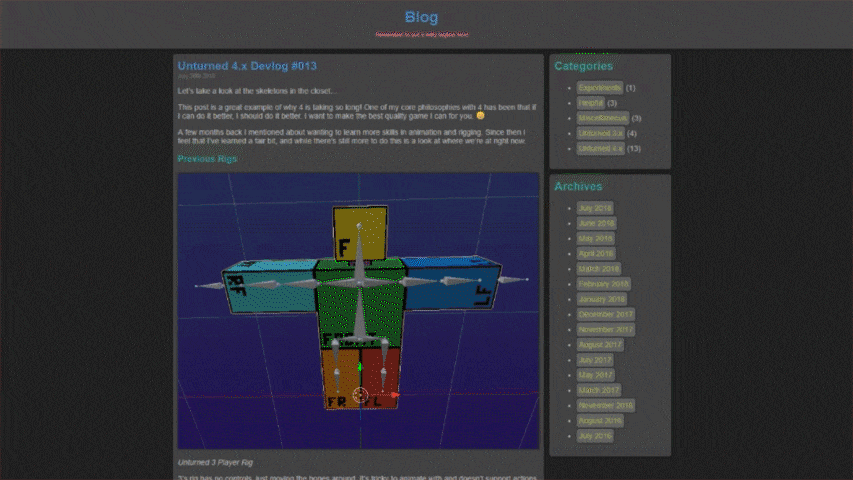Click the Unturned 3 Player Rig caption

(215, 463)
